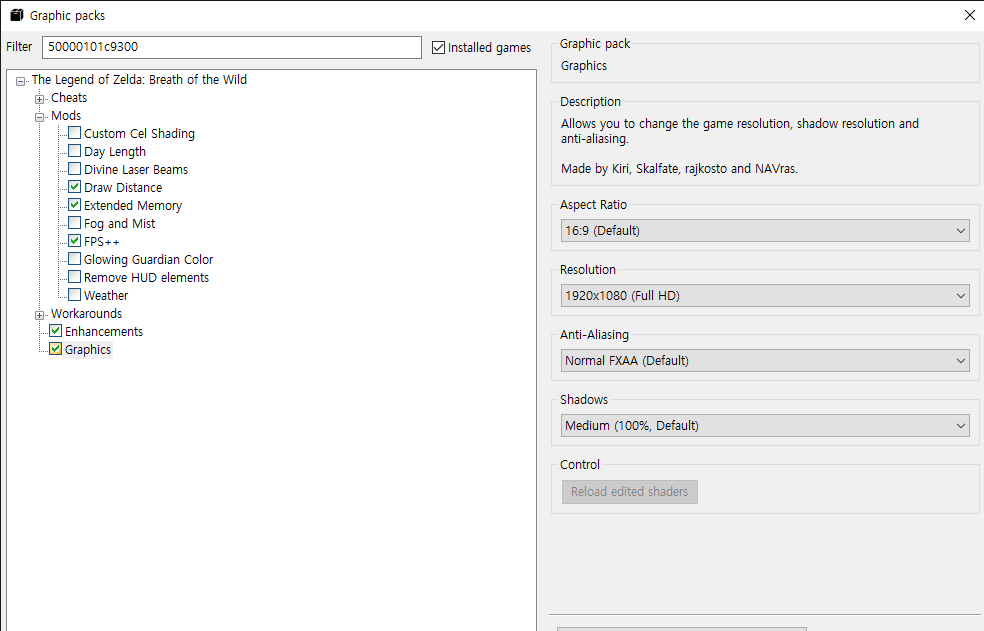This screenshot has height=631, width=984.
Task: Select the Weather tree item label
Action: click(106, 296)
